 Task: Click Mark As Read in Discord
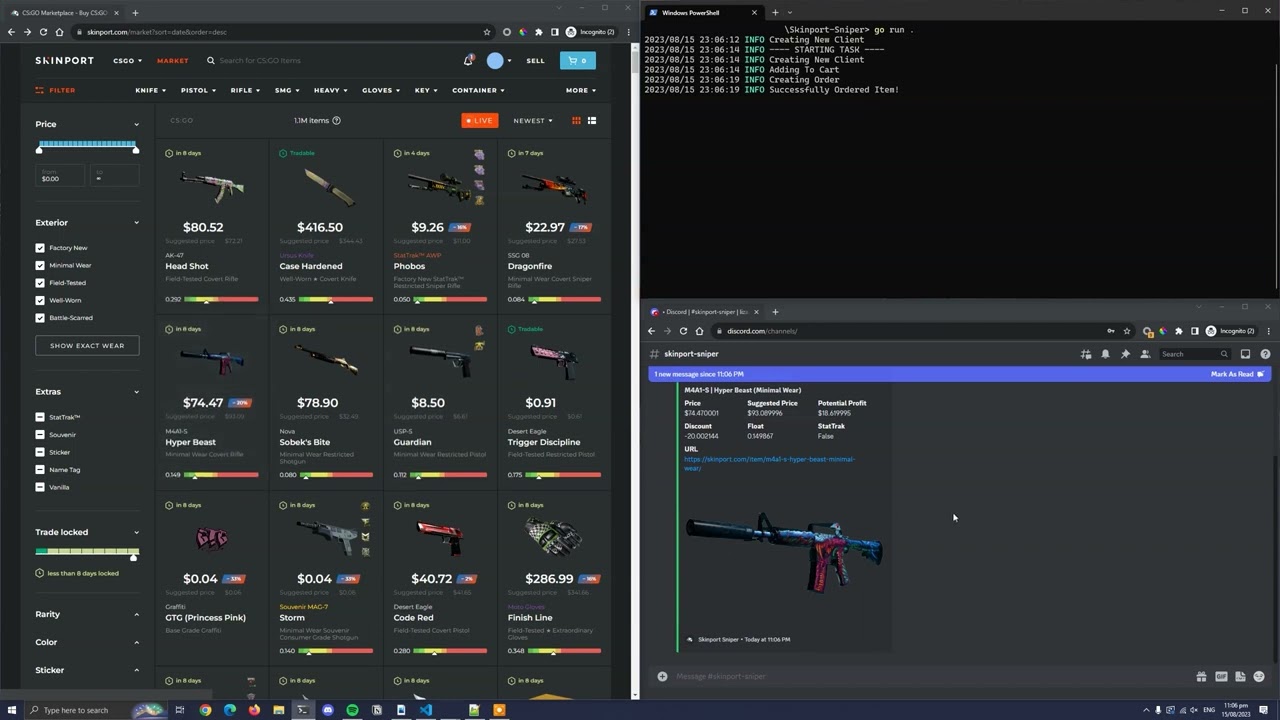coord(1238,374)
